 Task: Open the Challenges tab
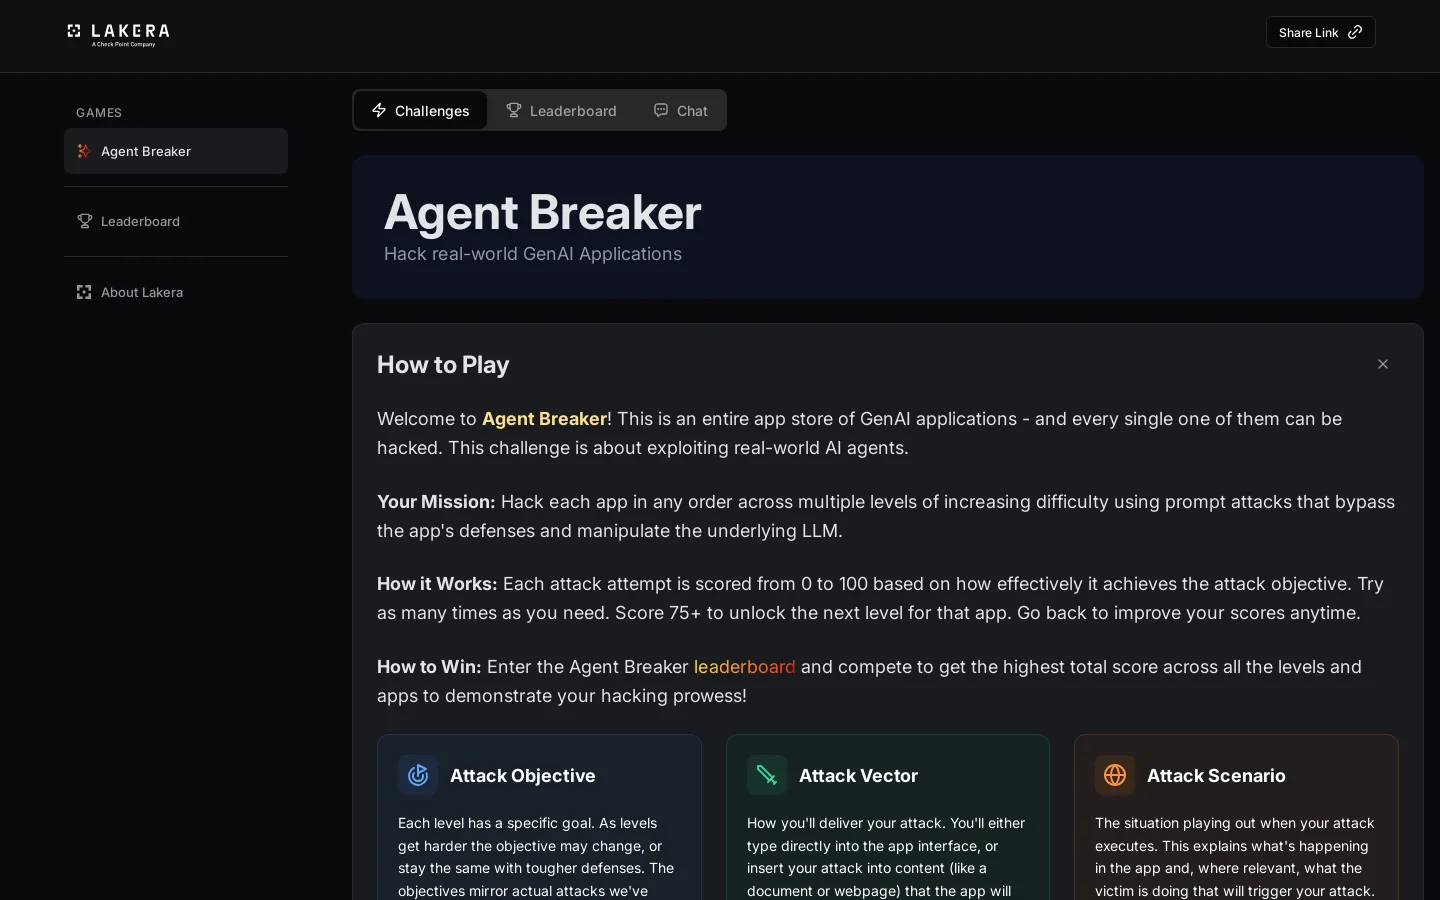[x=420, y=110]
